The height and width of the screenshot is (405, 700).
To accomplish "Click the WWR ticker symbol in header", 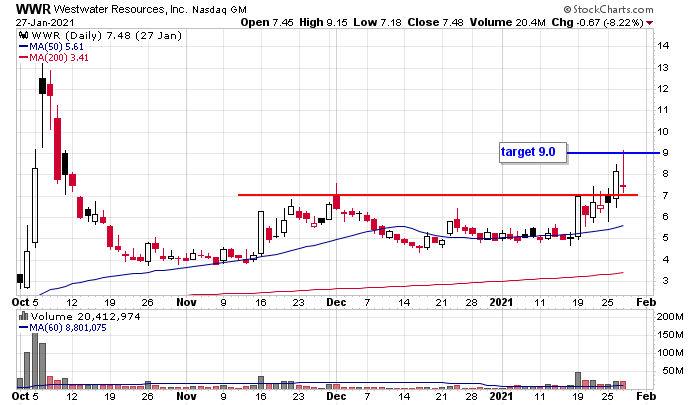I will click(x=34, y=9).
